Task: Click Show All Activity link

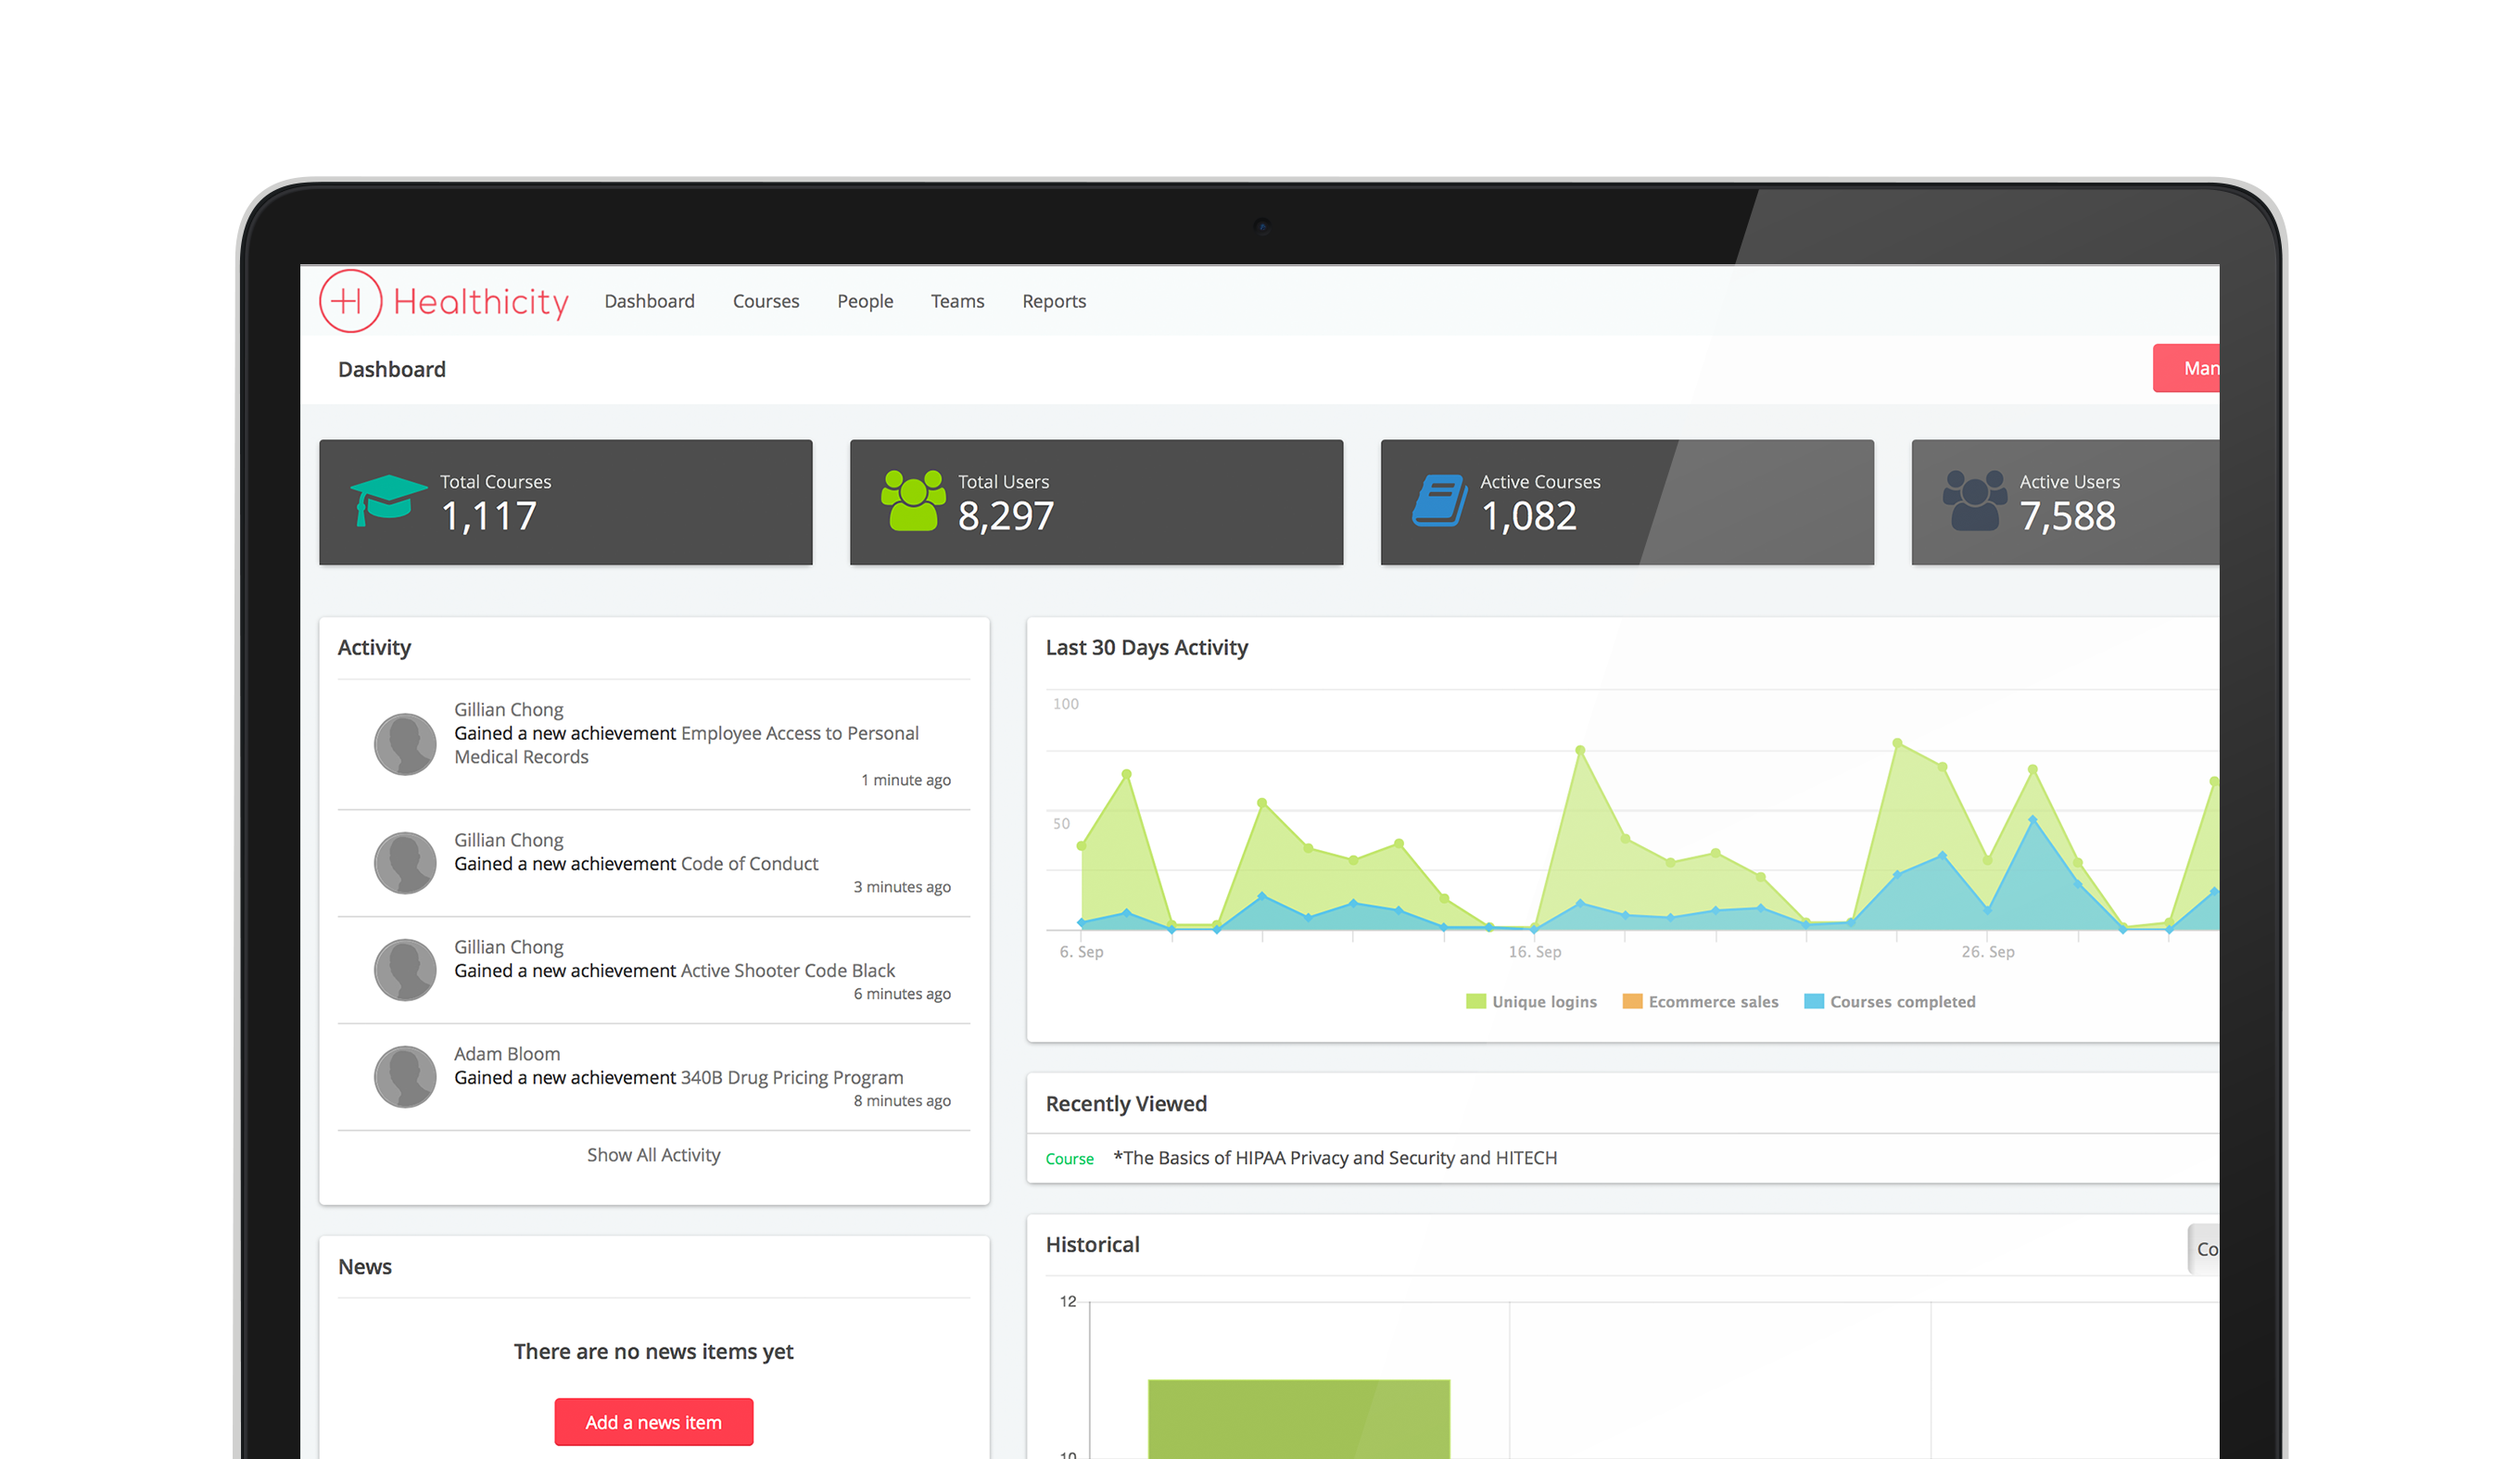Action: (653, 1155)
